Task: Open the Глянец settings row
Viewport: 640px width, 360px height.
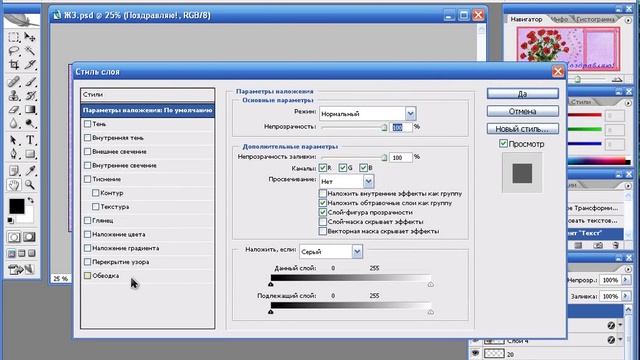Action: pos(147,220)
